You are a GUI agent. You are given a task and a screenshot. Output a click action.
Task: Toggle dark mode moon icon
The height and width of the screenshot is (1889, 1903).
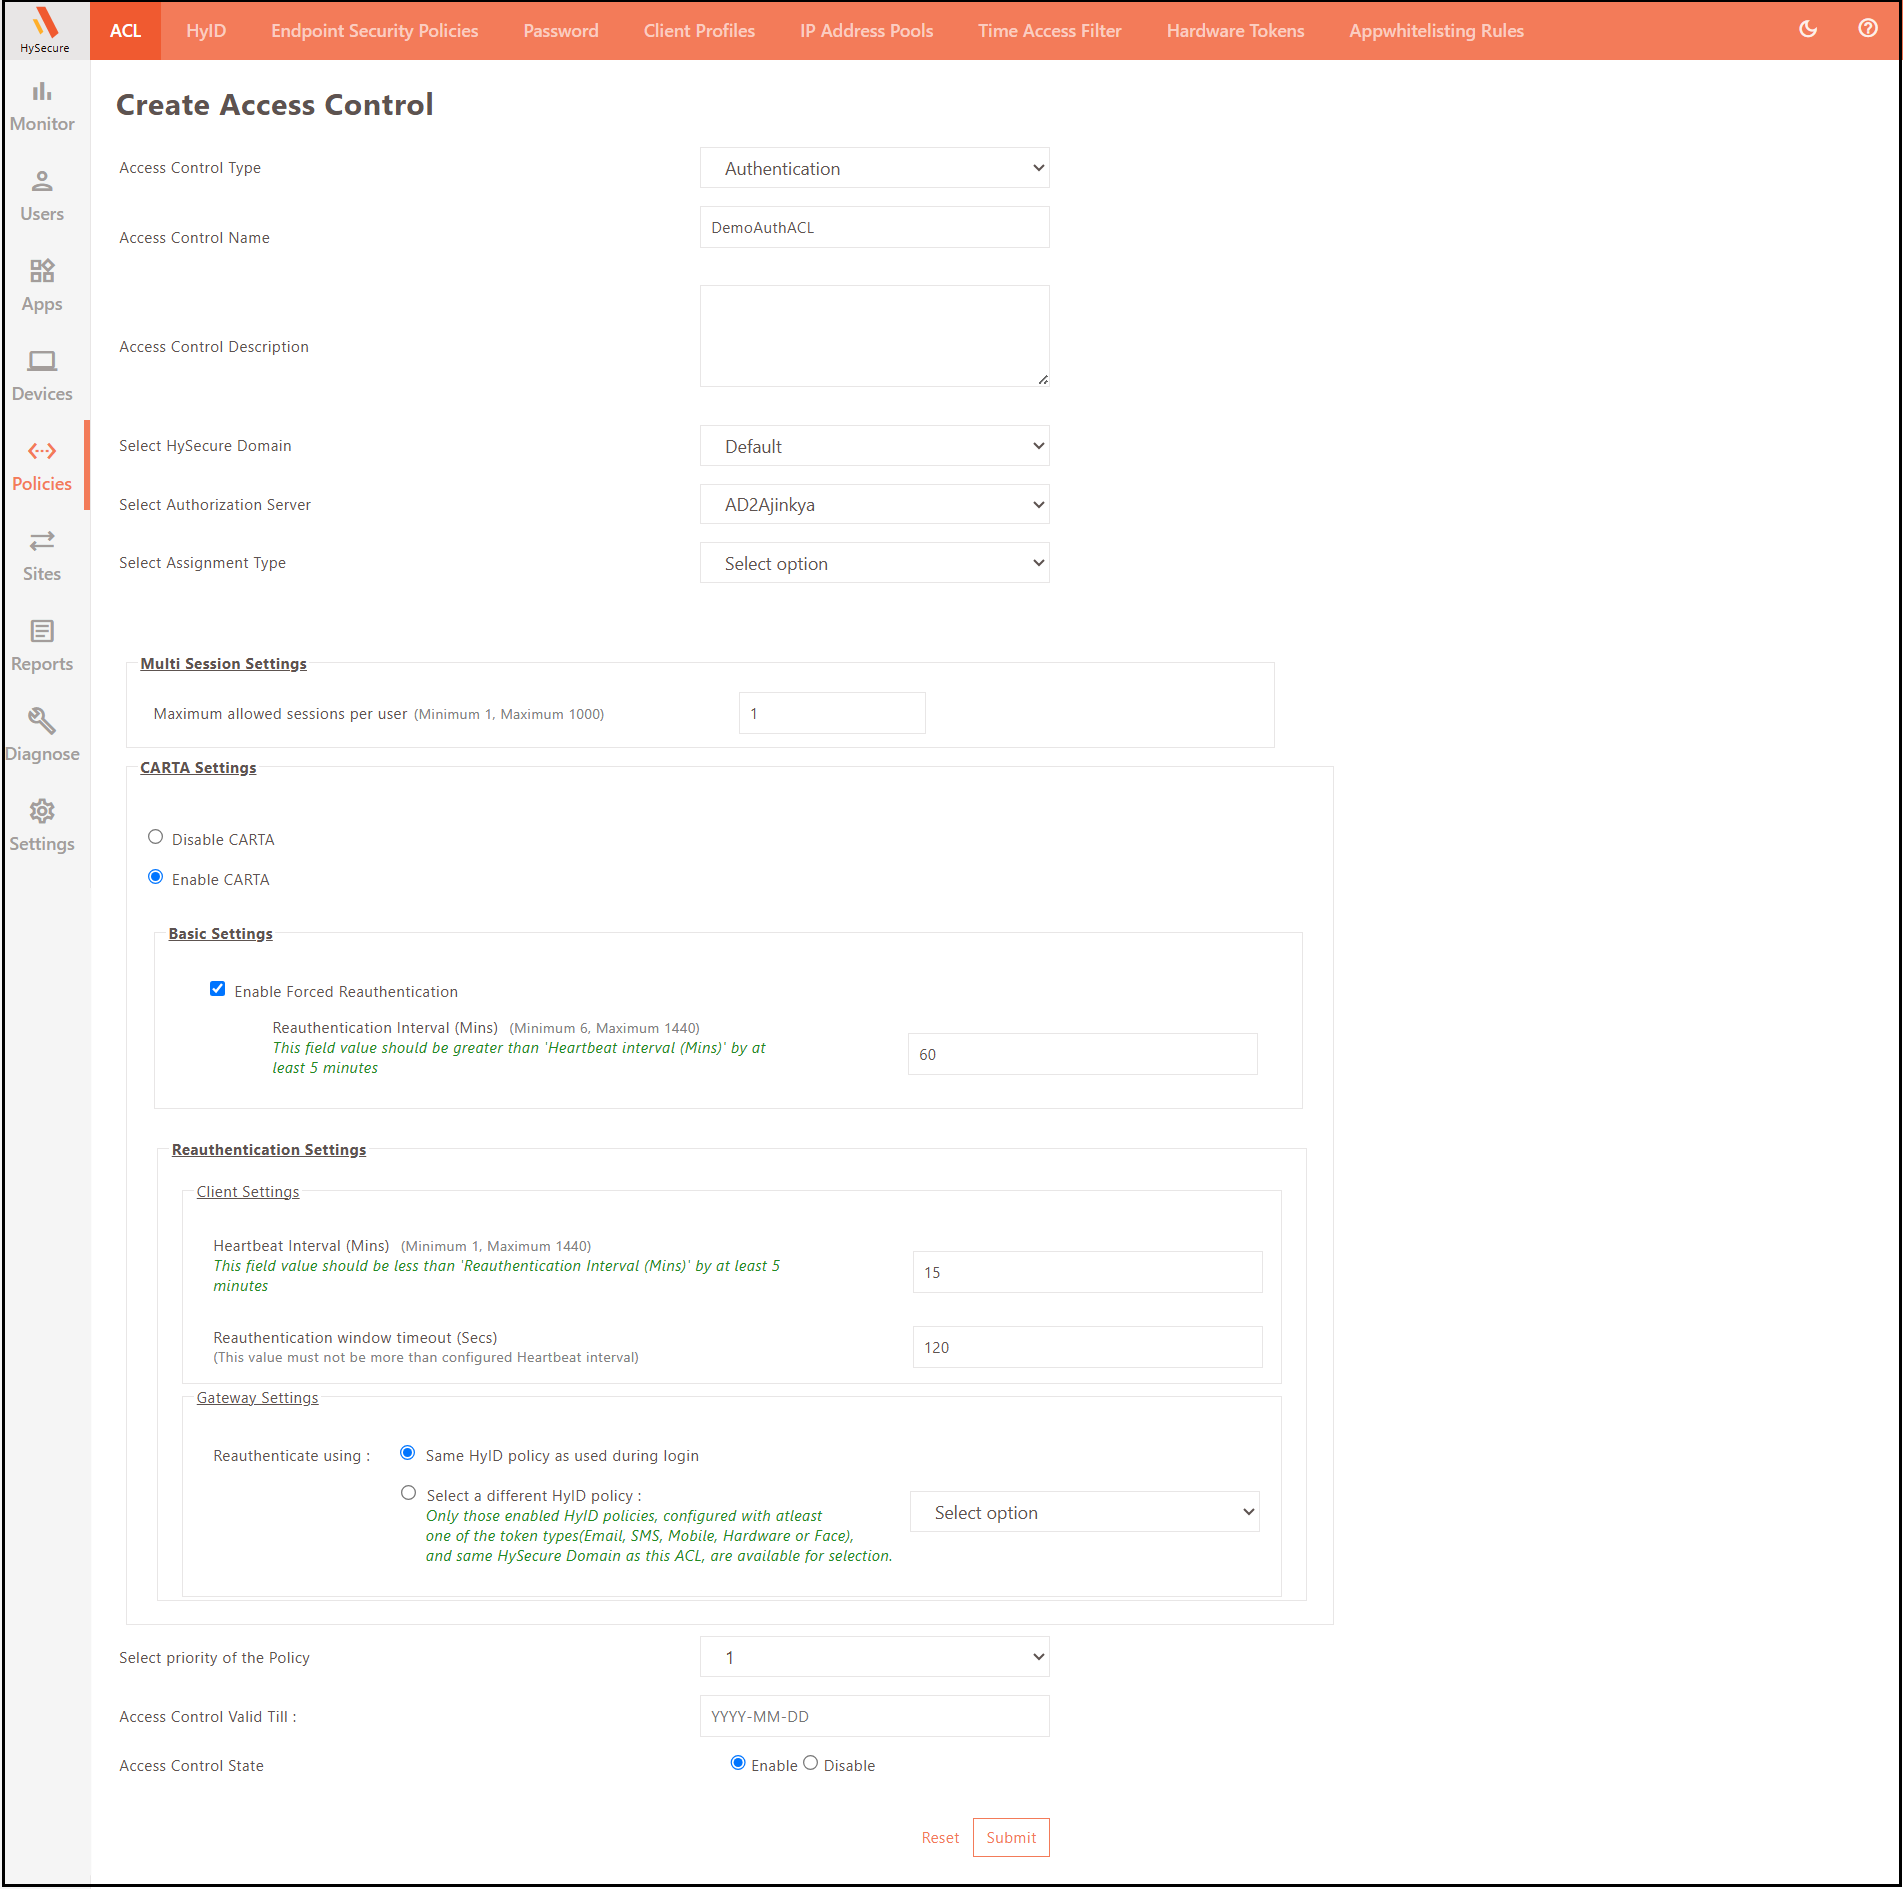1808,29
